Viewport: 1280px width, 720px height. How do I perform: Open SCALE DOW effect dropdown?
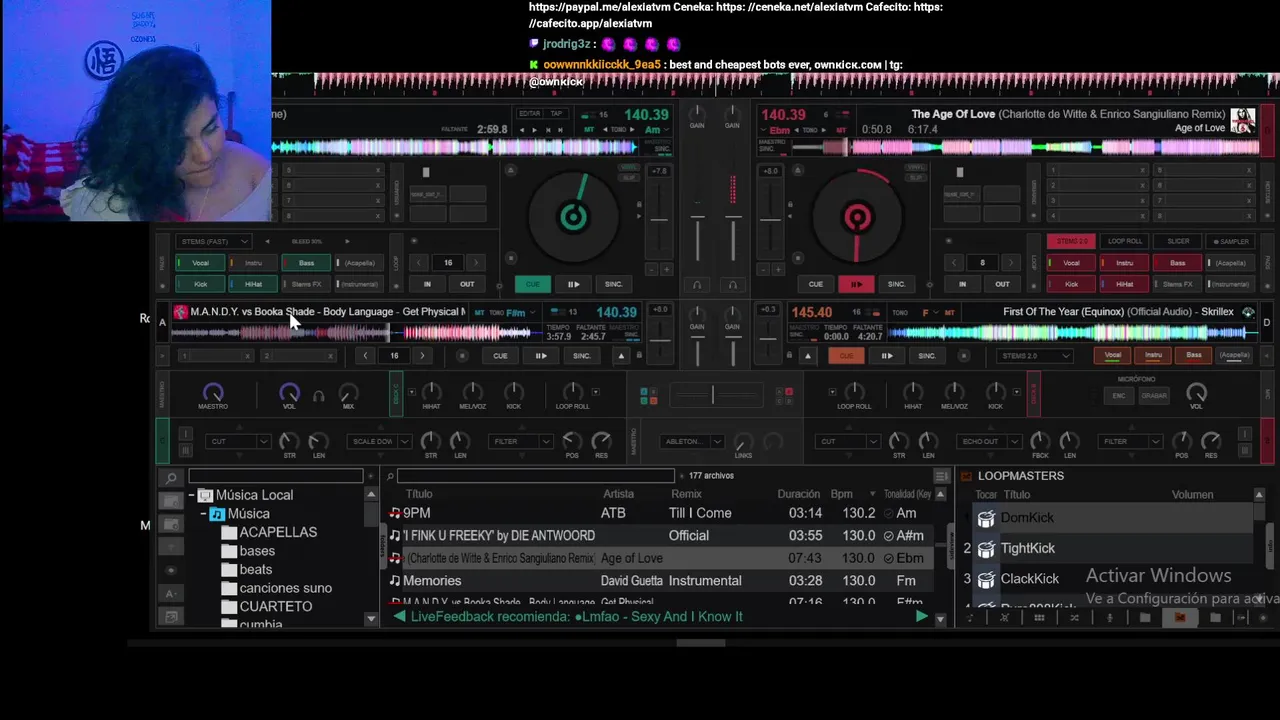click(379, 441)
